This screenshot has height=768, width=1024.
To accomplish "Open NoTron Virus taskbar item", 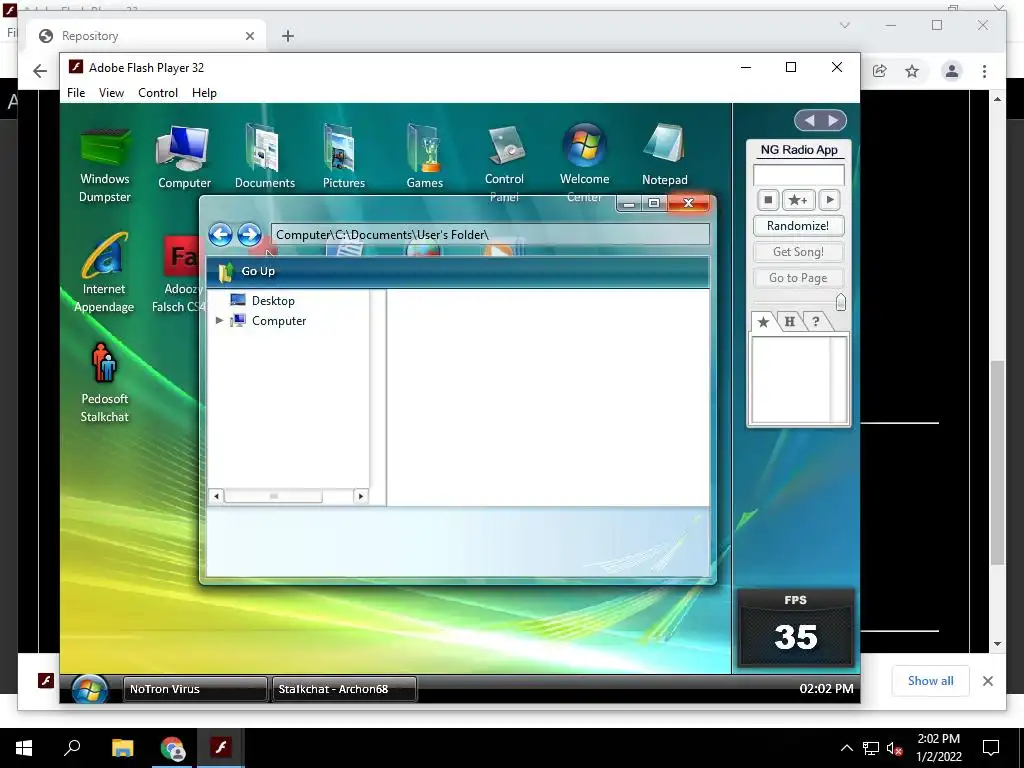I will click(x=195, y=689).
